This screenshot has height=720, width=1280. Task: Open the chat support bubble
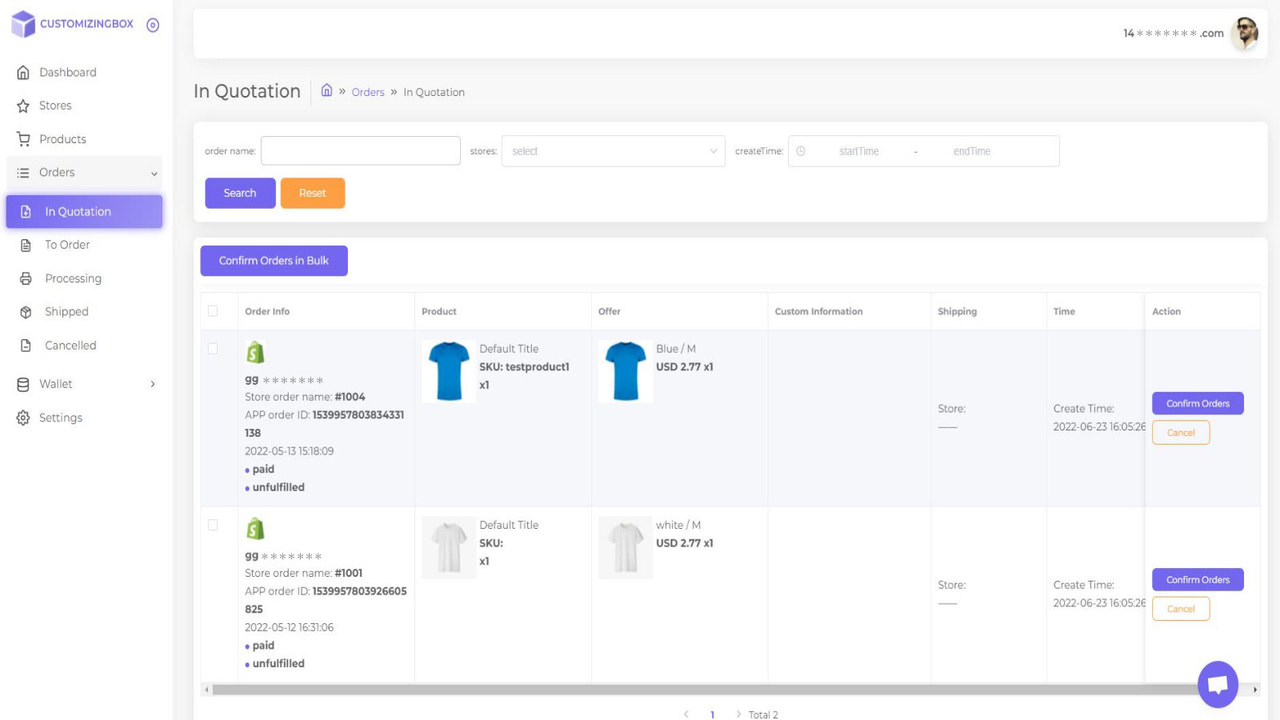point(1217,684)
